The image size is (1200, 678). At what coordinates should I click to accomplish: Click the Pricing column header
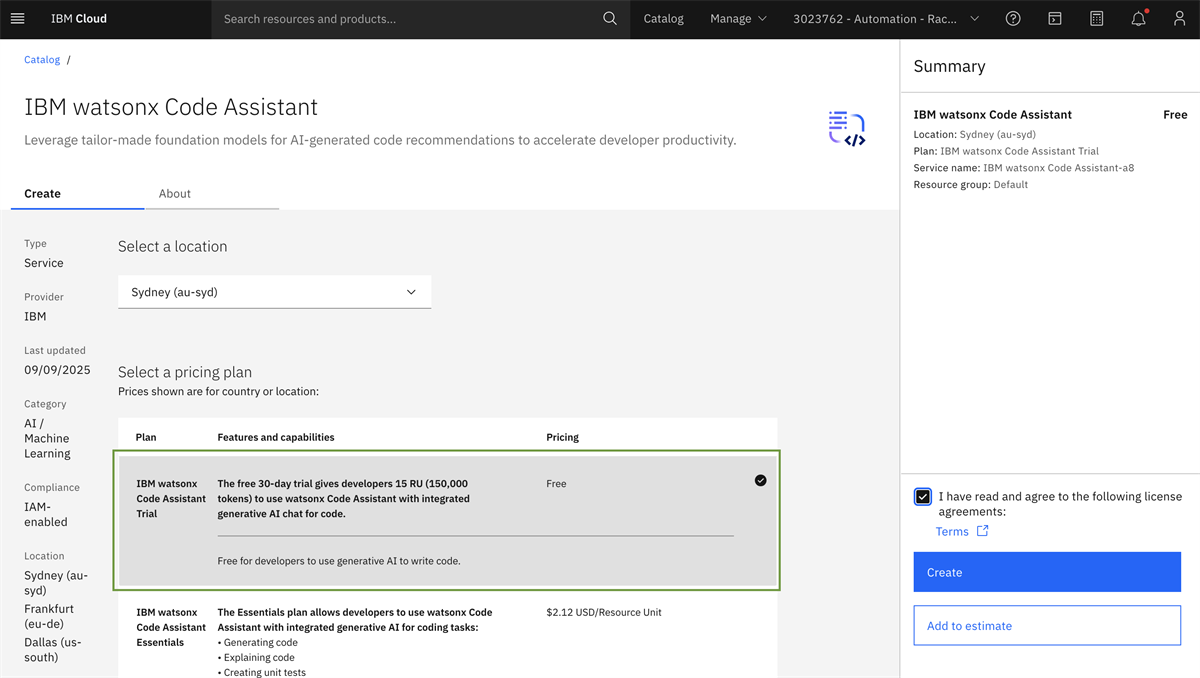pos(562,437)
